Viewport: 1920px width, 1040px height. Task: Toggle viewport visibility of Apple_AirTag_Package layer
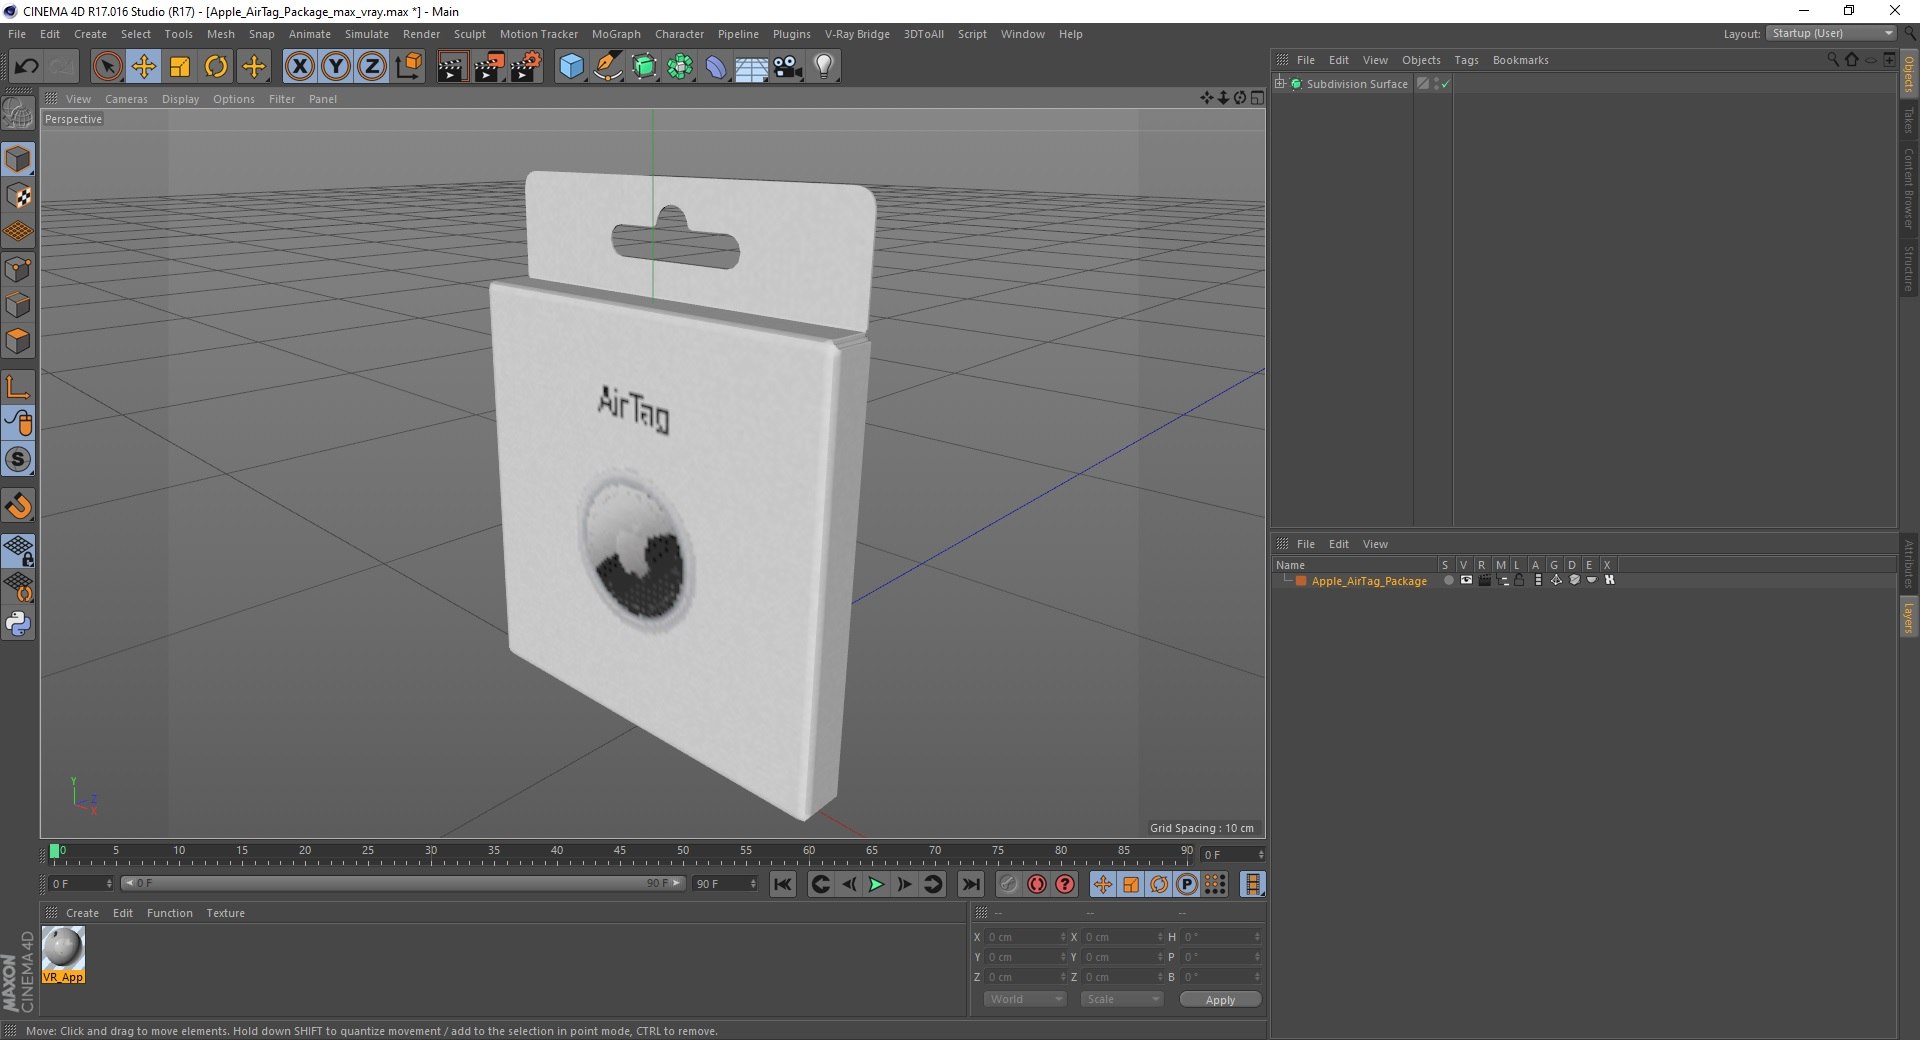[1466, 581]
